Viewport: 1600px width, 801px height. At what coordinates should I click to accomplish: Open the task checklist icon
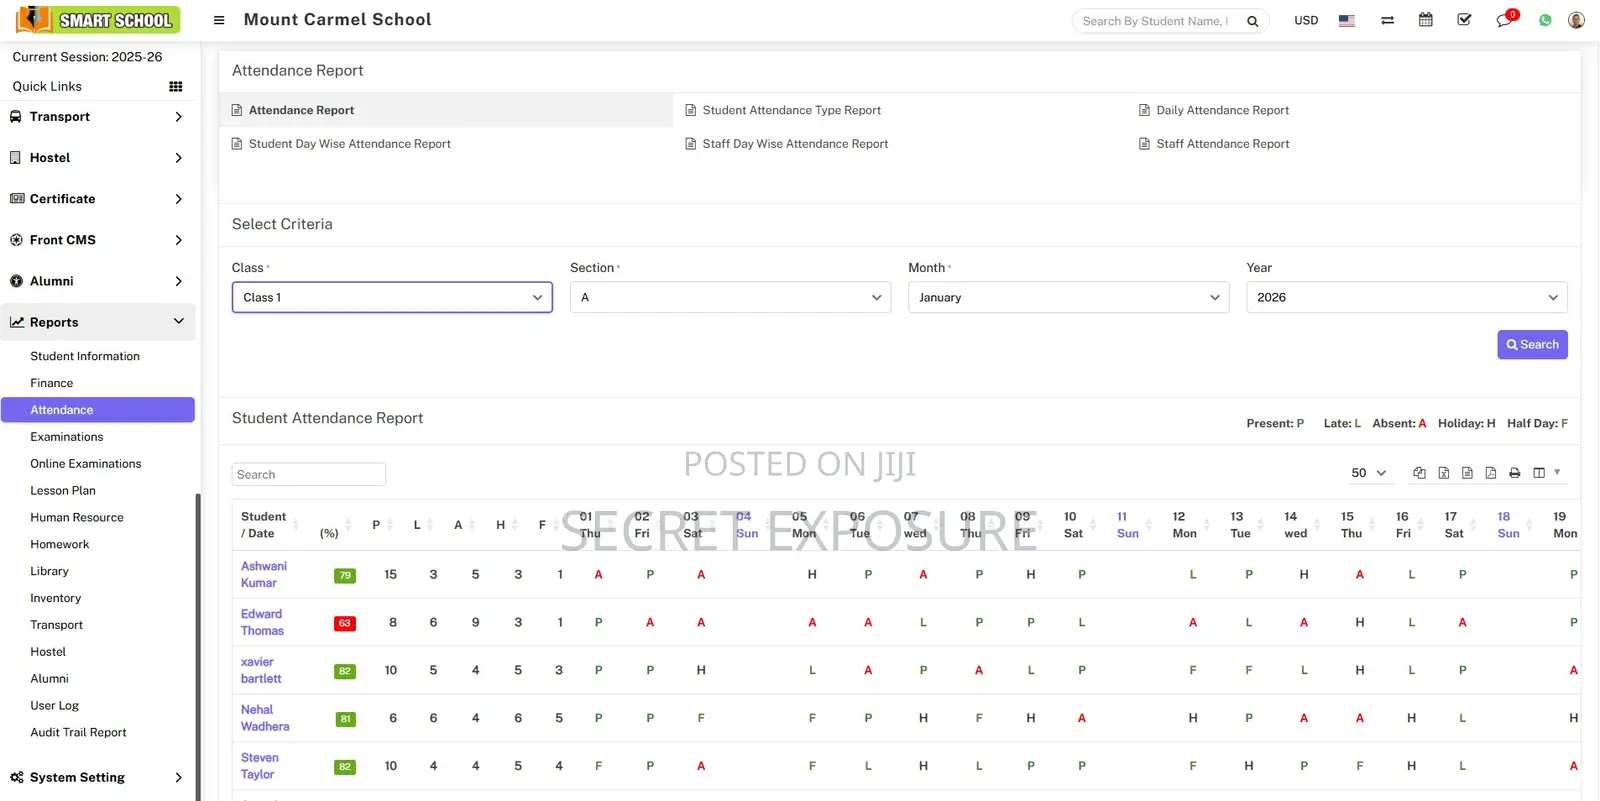(1464, 20)
